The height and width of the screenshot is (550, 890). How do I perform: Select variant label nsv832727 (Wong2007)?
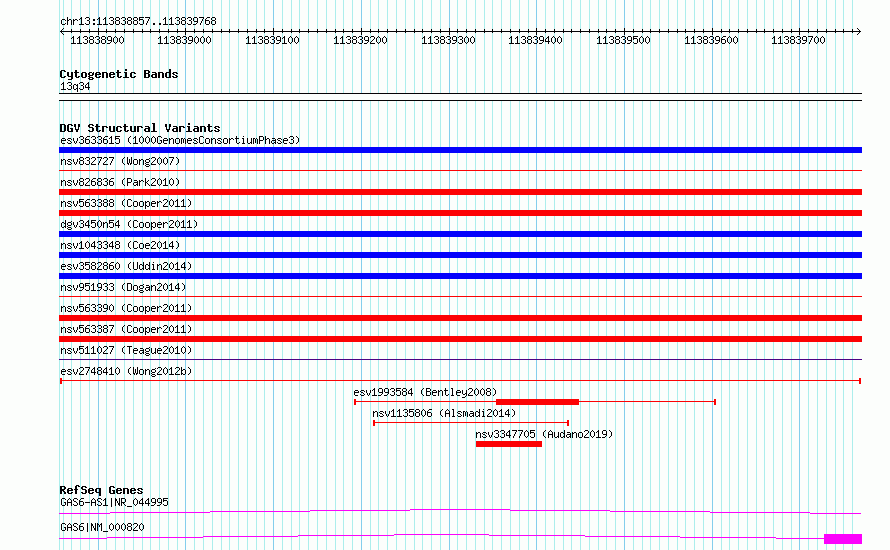click(120, 161)
